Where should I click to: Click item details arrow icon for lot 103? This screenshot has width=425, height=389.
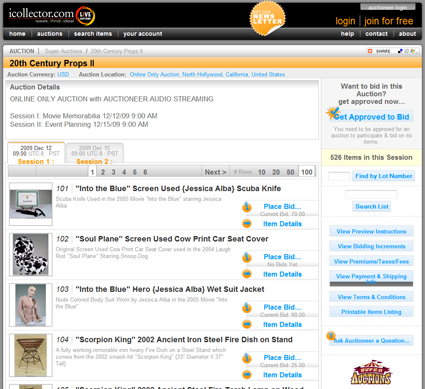coord(247,324)
